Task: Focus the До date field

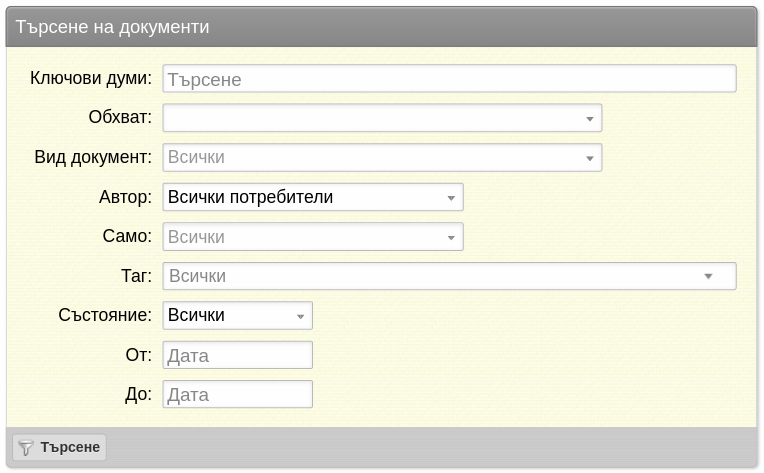Action: pos(238,394)
